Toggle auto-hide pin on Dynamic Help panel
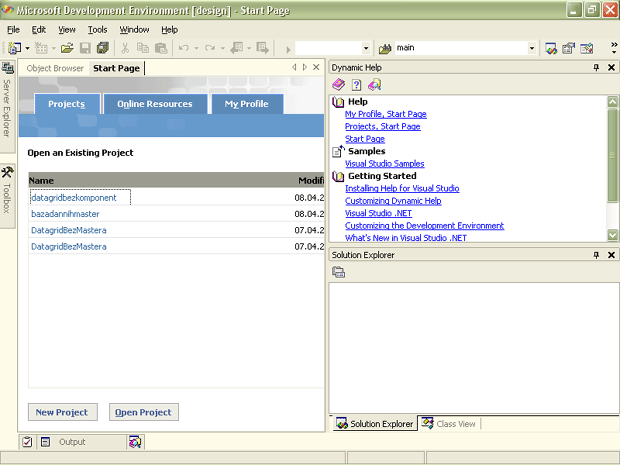The height and width of the screenshot is (465, 620). click(596, 68)
